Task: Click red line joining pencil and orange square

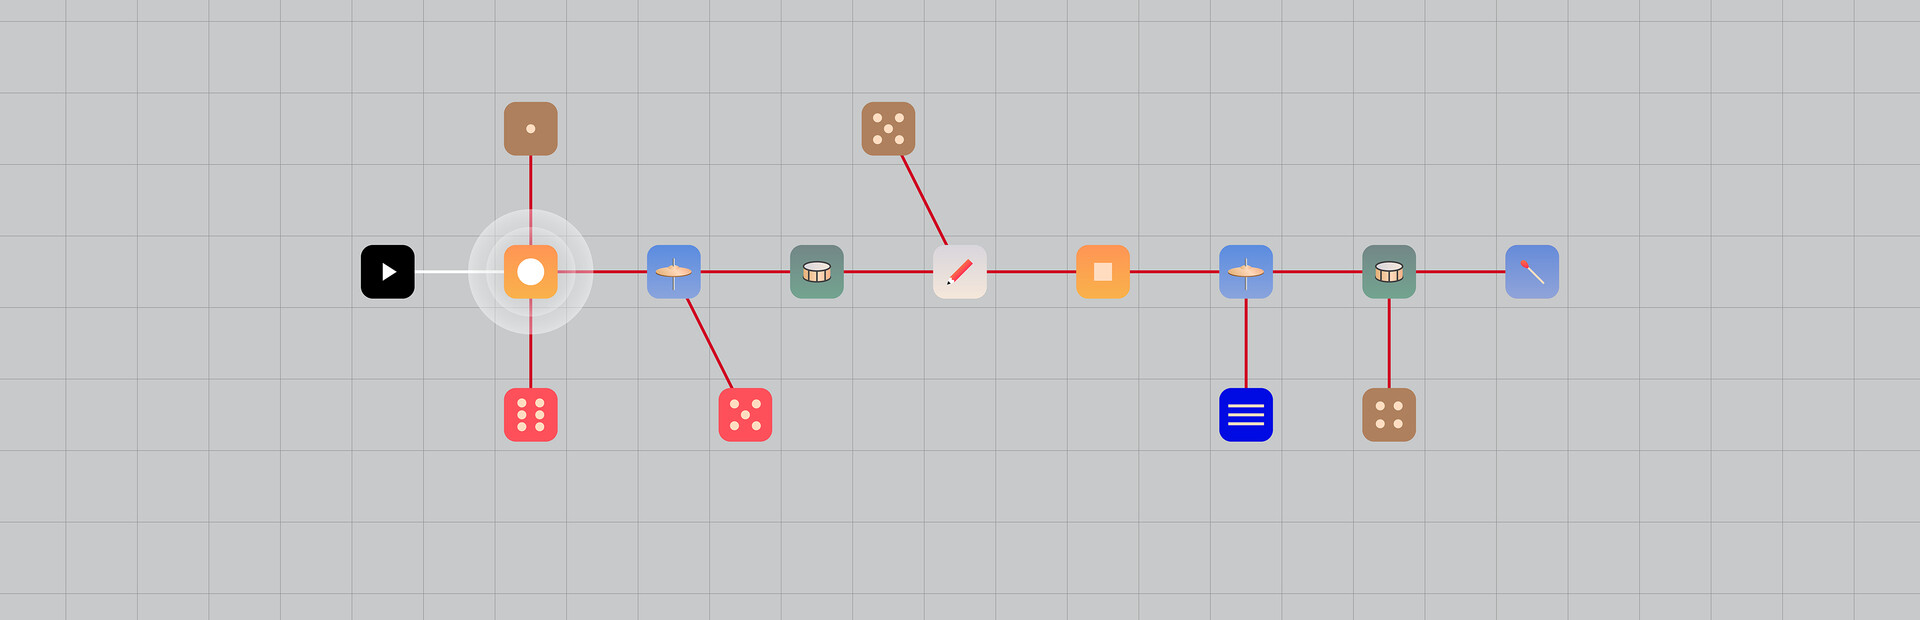Action: coord(1031,271)
